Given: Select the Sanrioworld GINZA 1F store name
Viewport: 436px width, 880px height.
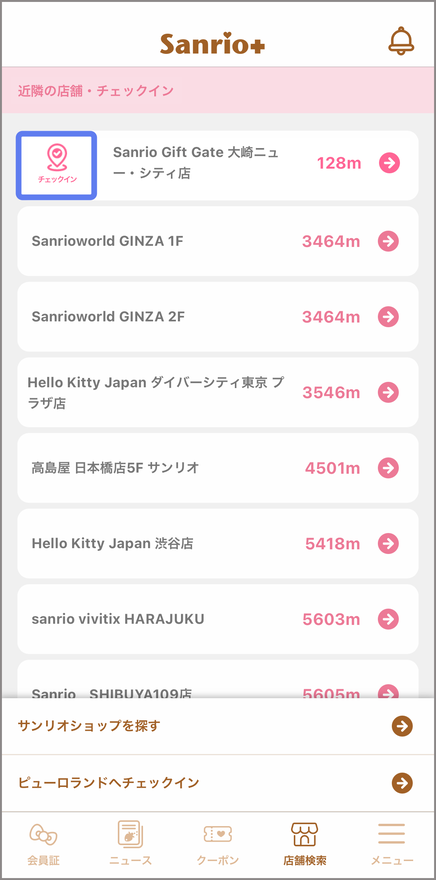Looking at the screenshot, I should point(108,241).
